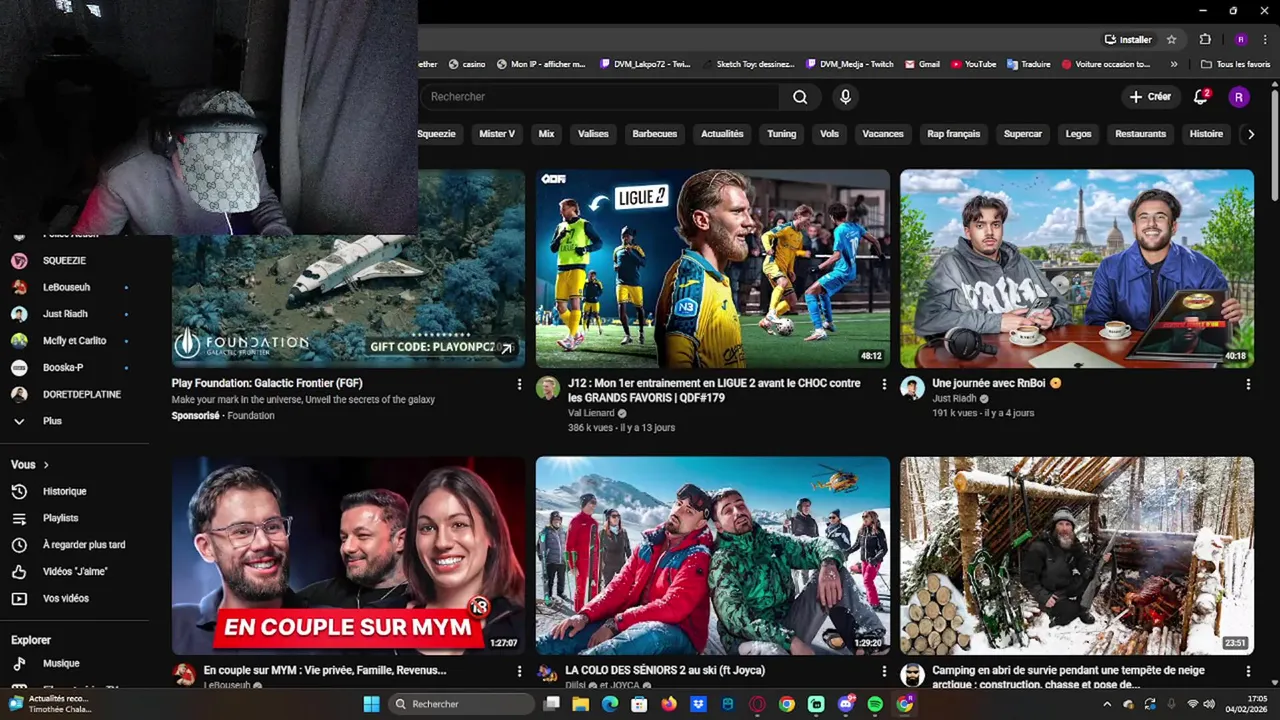This screenshot has height=720, width=1280.
Task: Open Spotify from the taskbar
Action: [x=875, y=704]
